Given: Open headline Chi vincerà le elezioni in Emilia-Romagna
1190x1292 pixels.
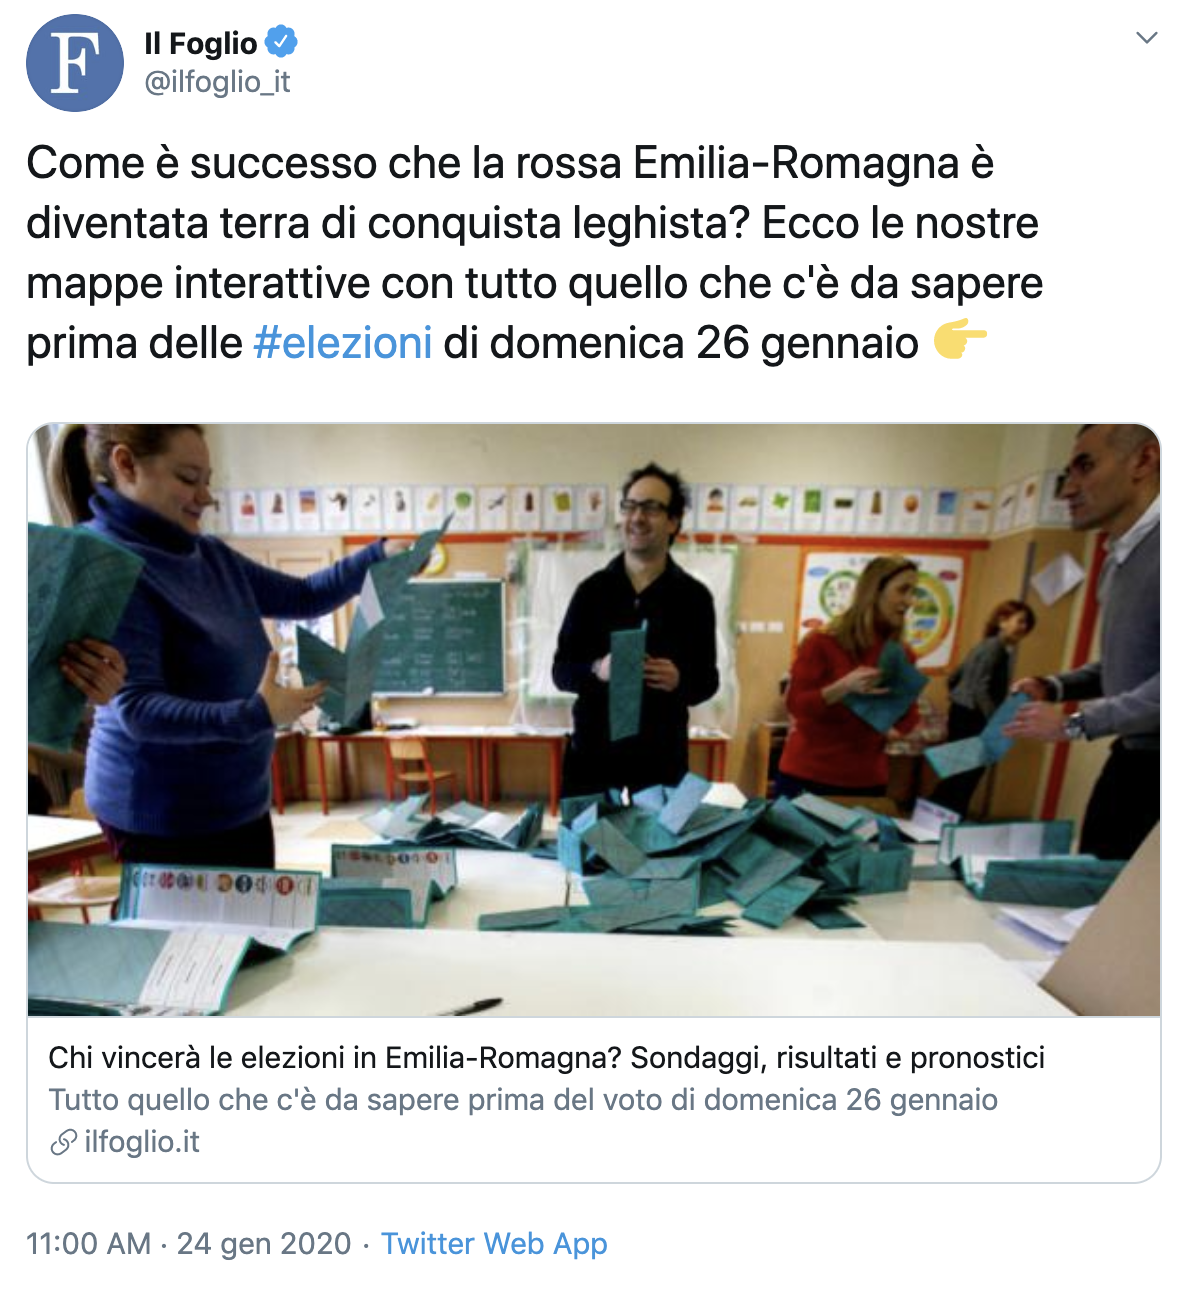Looking at the screenshot, I should tap(546, 1057).
